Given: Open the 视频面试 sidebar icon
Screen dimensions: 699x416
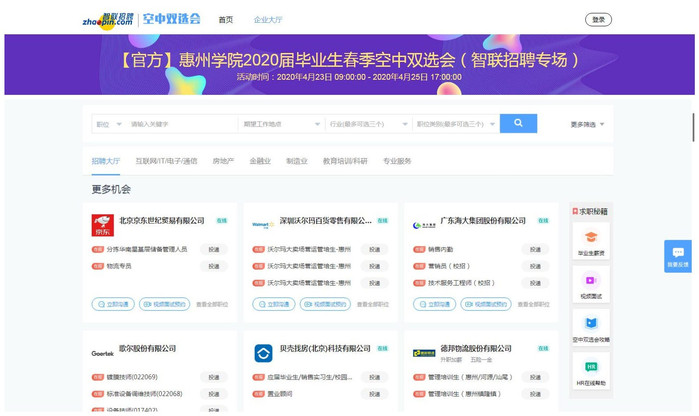Looking at the screenshot, I should 590,282.
